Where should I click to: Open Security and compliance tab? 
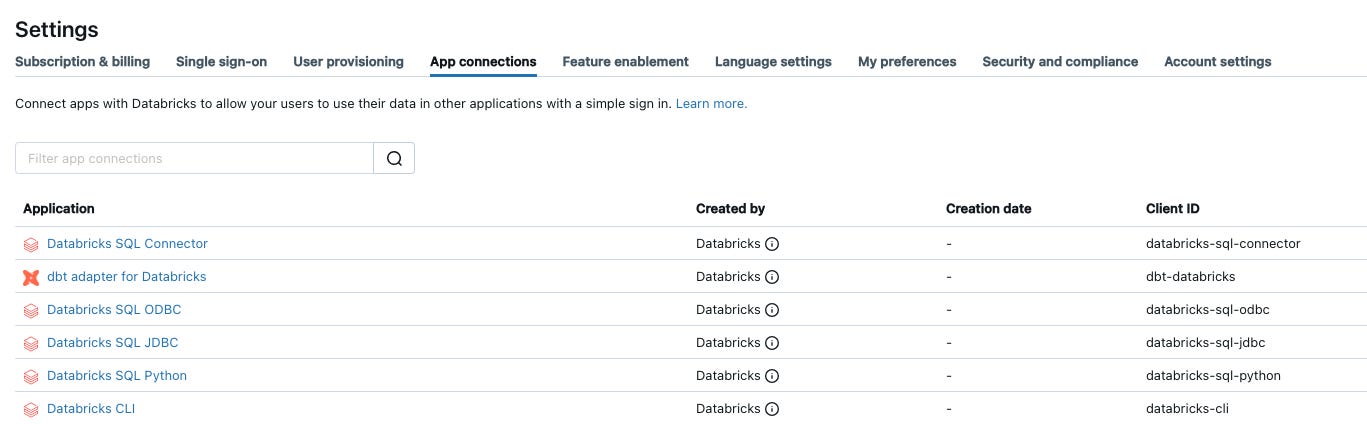[1060, 62]
